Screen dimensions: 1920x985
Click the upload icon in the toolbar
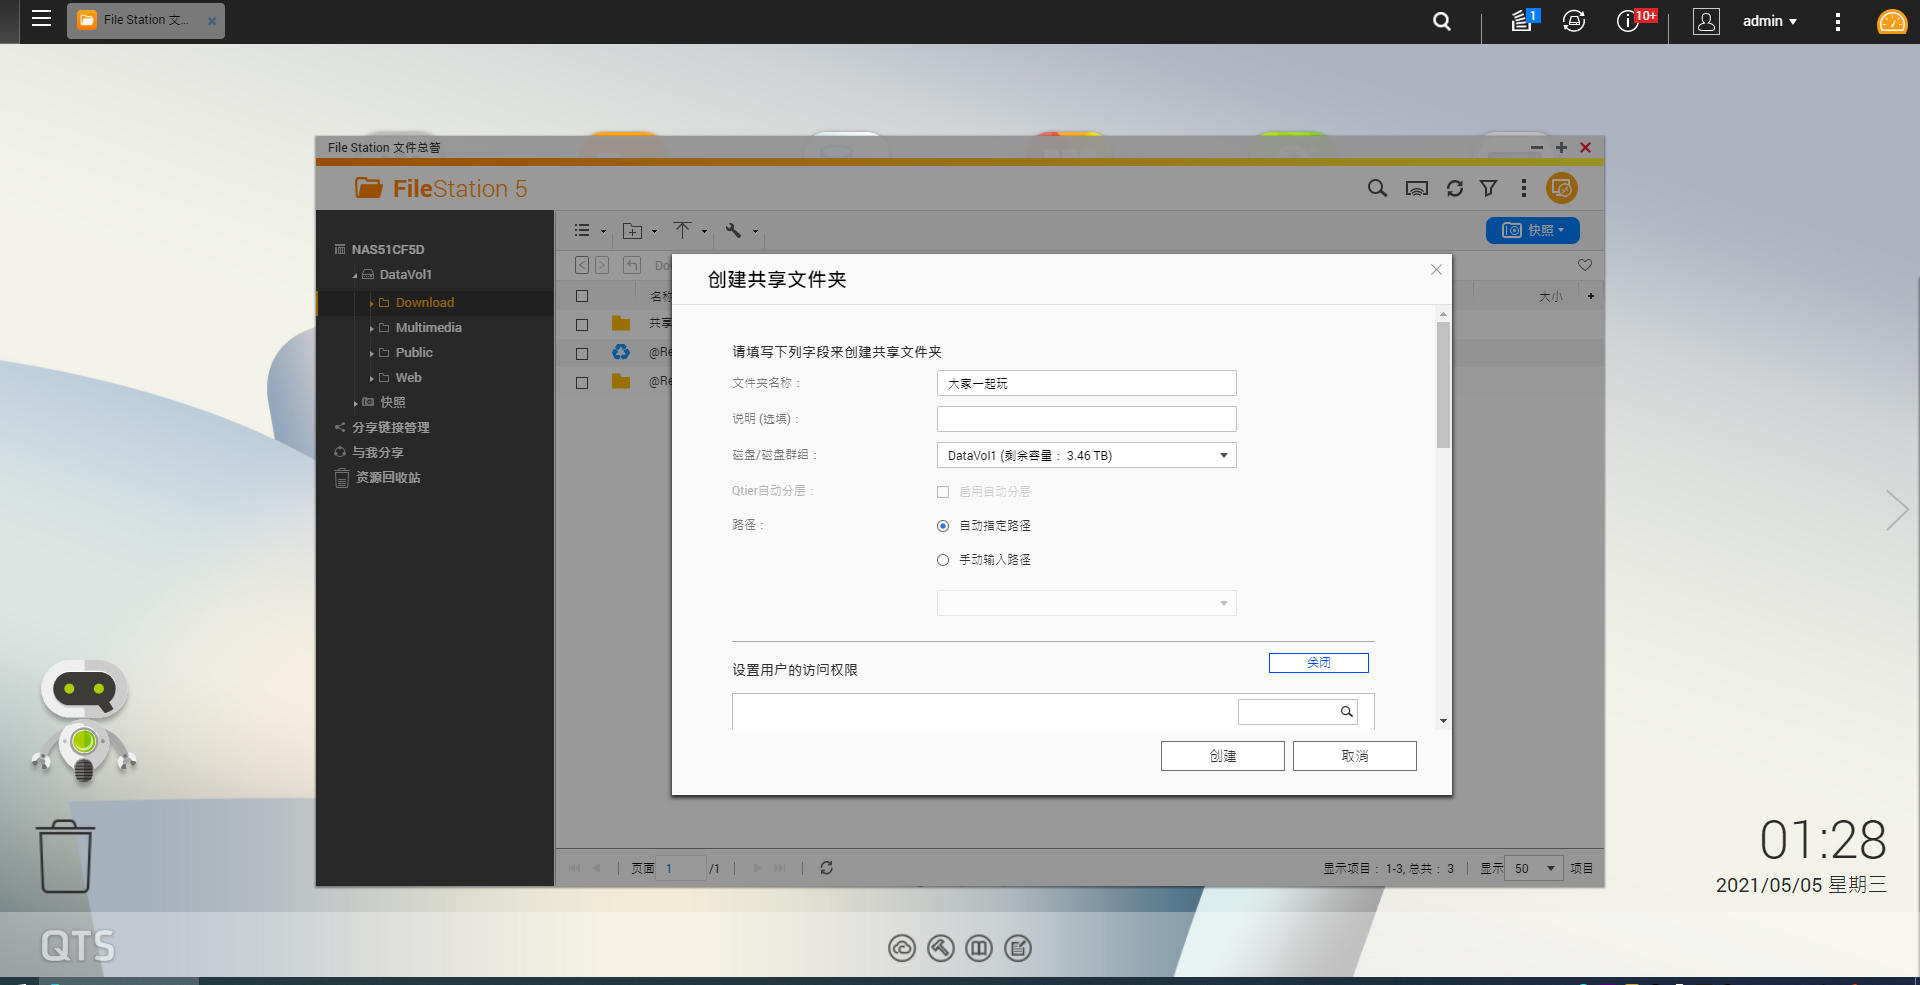click(685, 231)
